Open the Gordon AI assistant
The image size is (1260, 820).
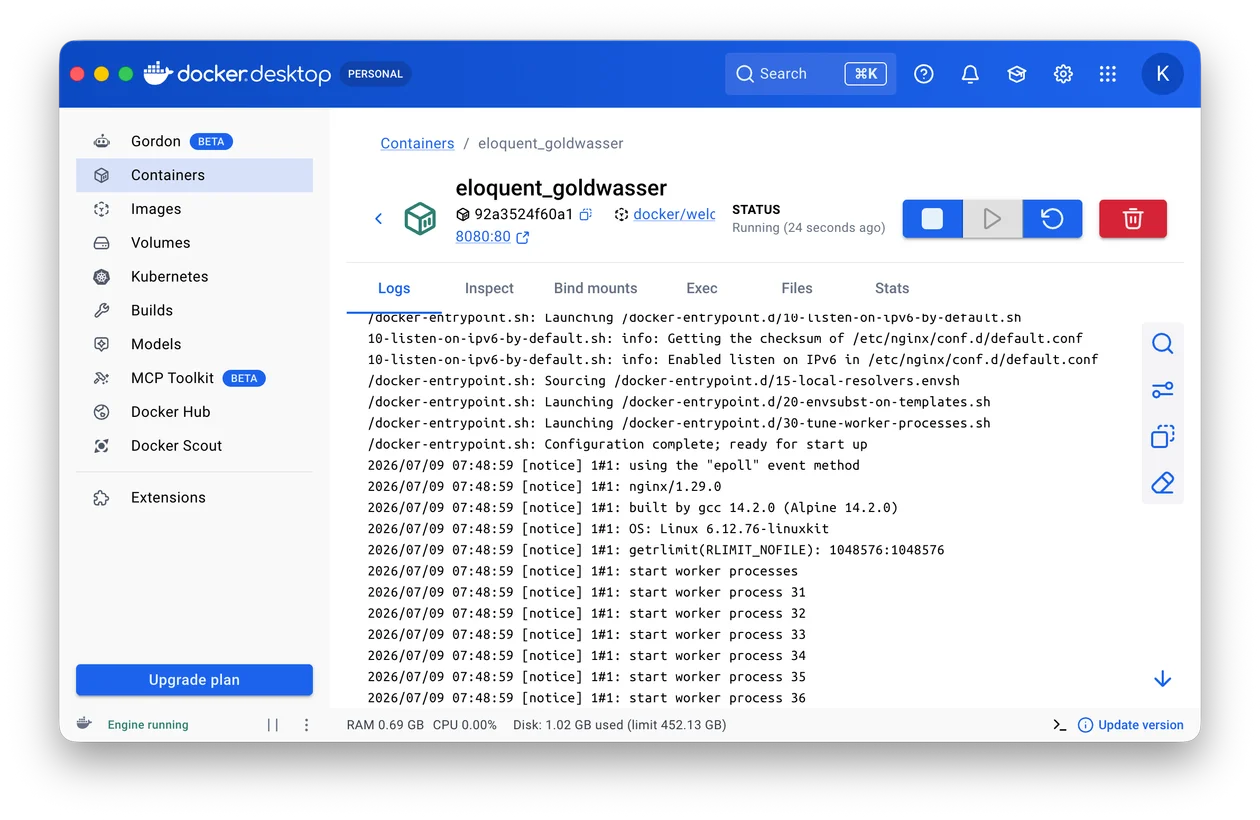pos(194,141)
